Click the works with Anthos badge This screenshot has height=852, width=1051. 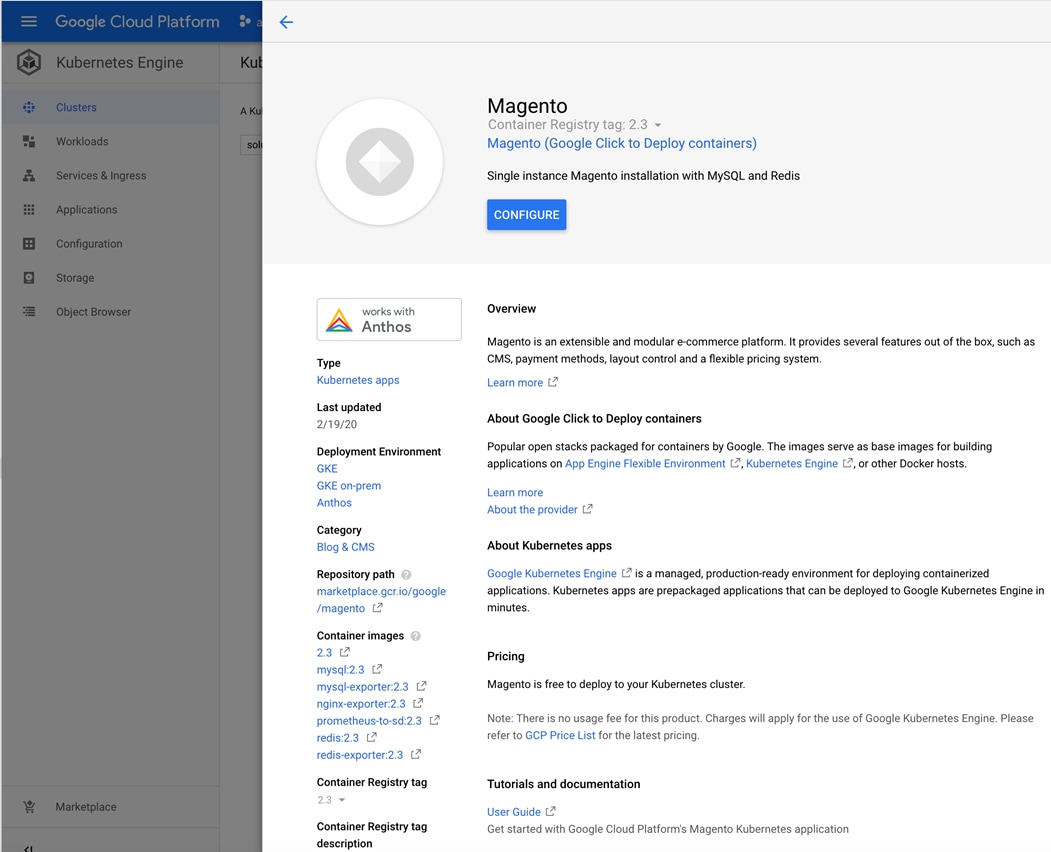point(389,319)
